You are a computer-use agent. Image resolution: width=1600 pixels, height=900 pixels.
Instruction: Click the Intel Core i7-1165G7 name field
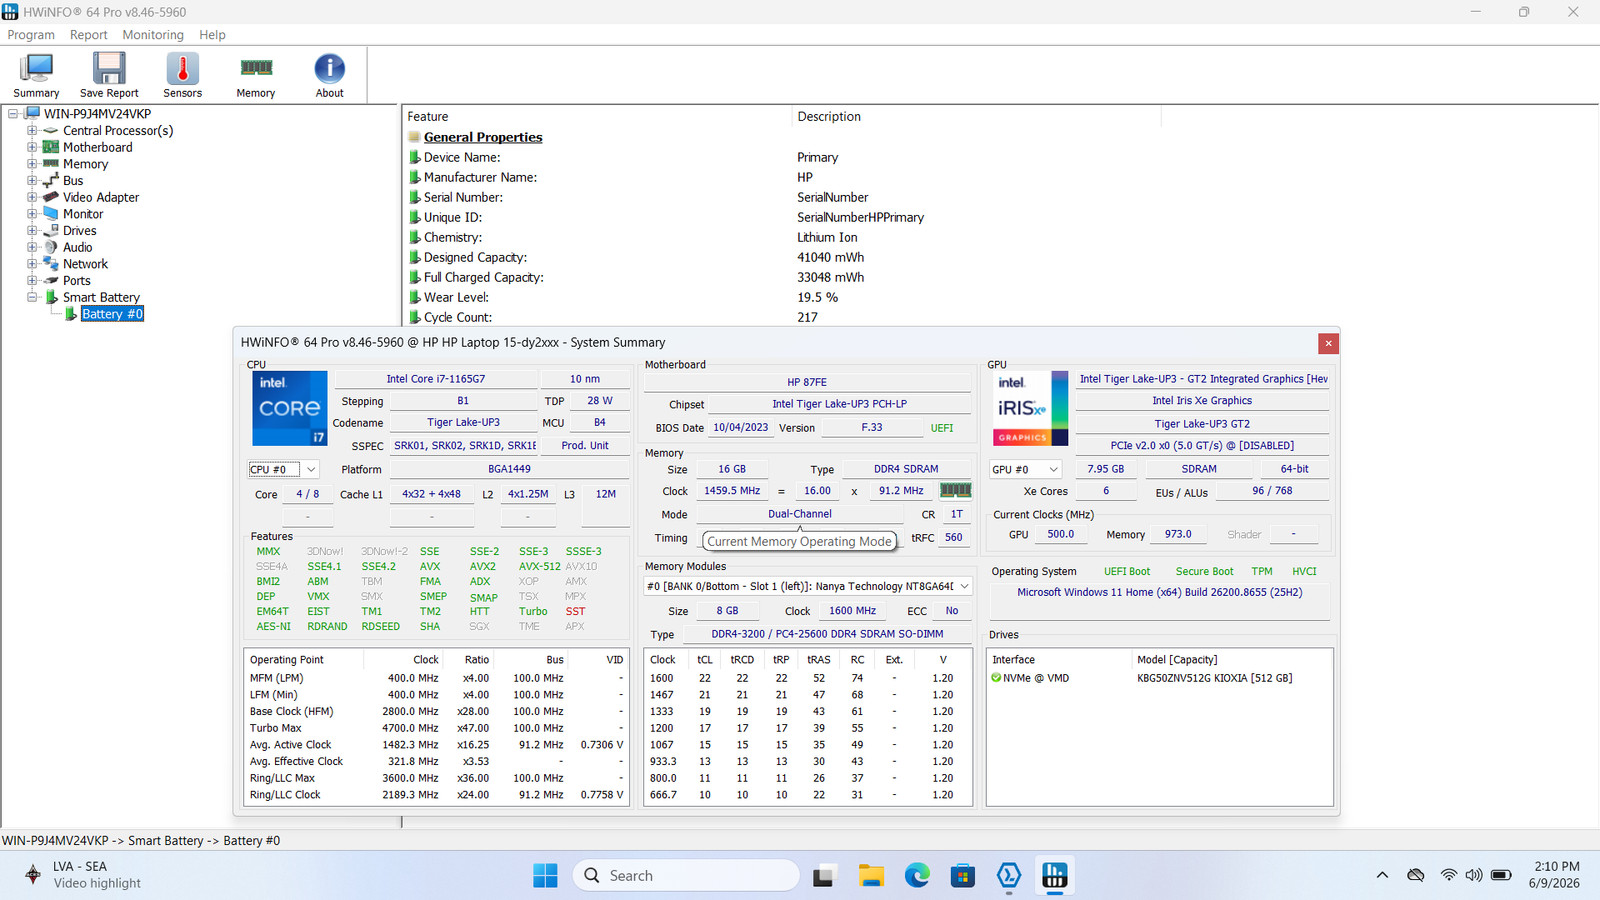tap(435, 379)
